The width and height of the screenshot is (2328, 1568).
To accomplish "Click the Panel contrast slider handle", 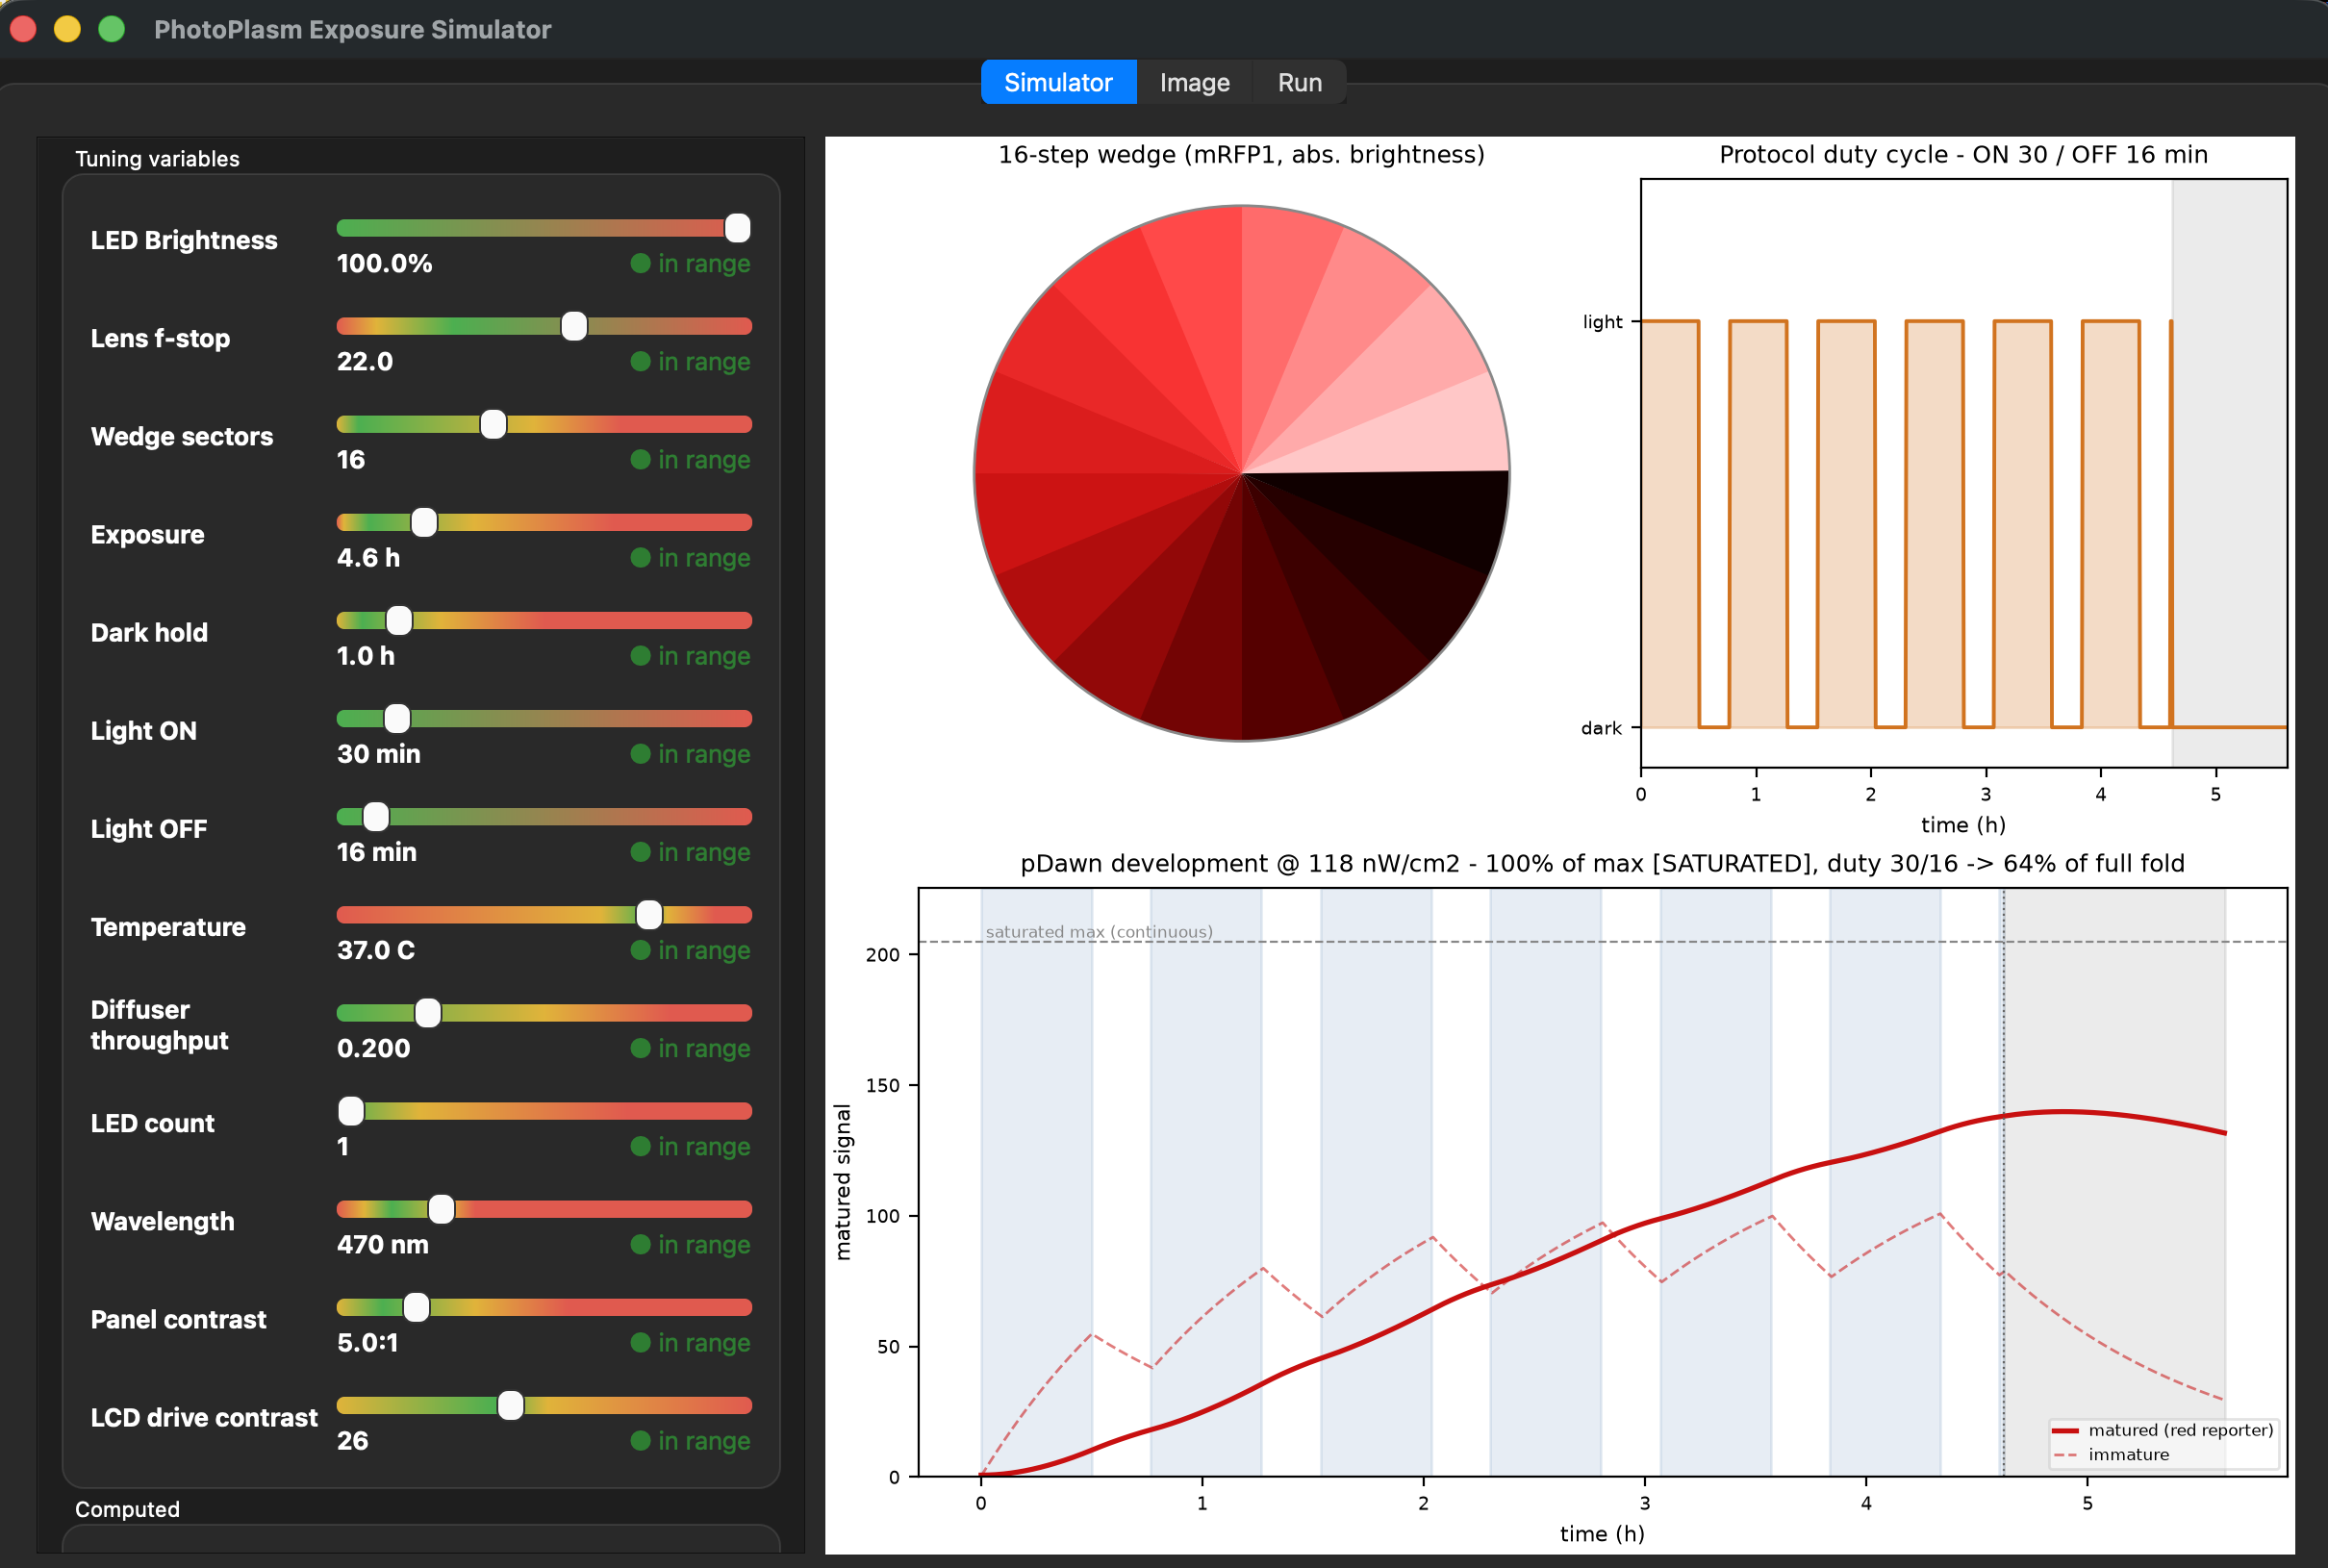I will [416, 1306].
